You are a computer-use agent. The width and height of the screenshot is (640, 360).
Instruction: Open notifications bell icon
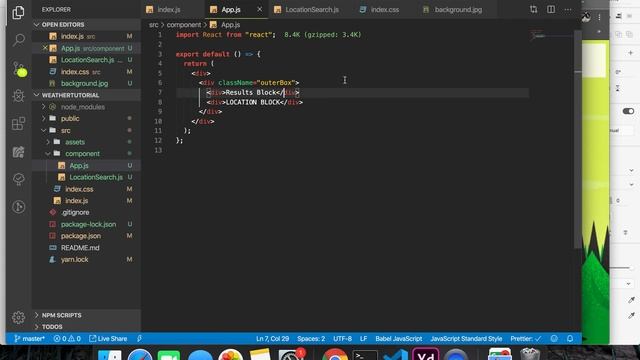pyautogui.click(x=570, y=339)
